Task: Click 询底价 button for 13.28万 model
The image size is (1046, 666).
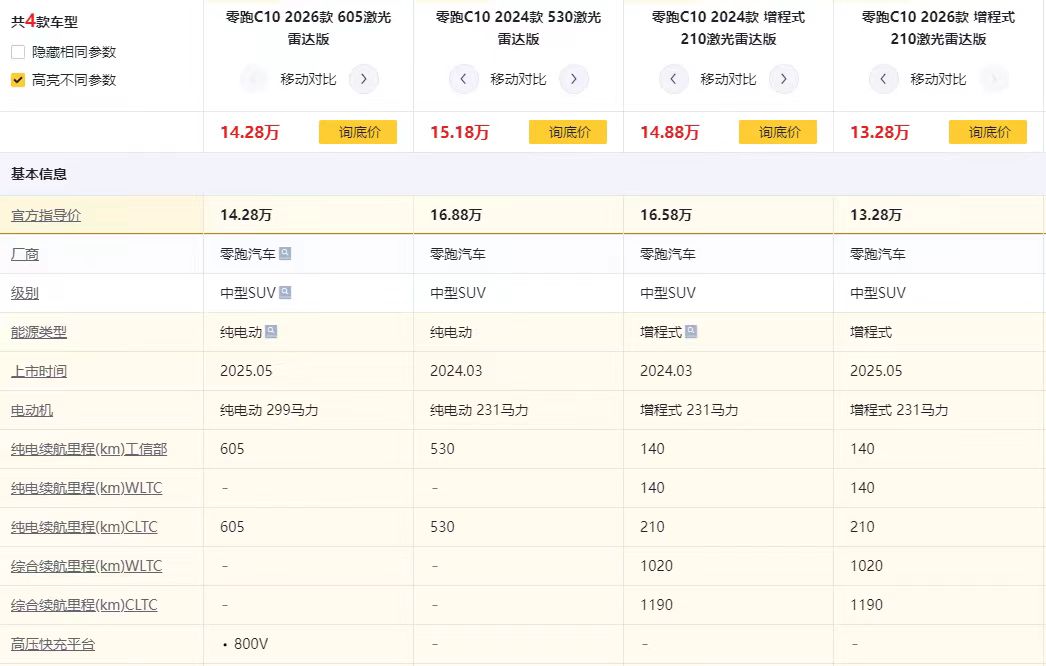Action: [x=988, y=132]
